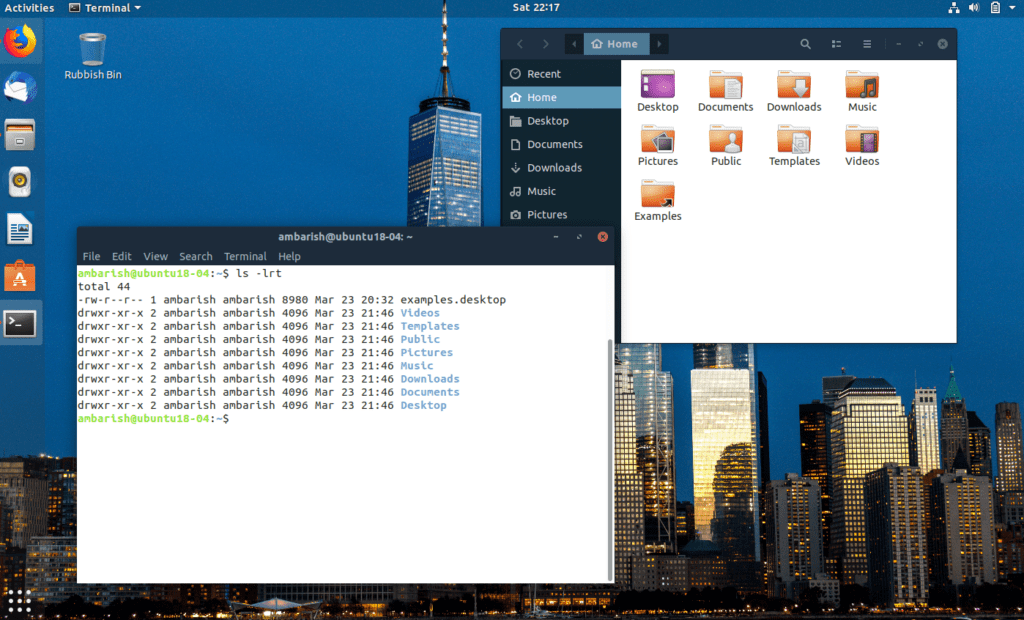Click 'examples.desktop' in terminal output
1024x620 pixels.
point(453,300)
